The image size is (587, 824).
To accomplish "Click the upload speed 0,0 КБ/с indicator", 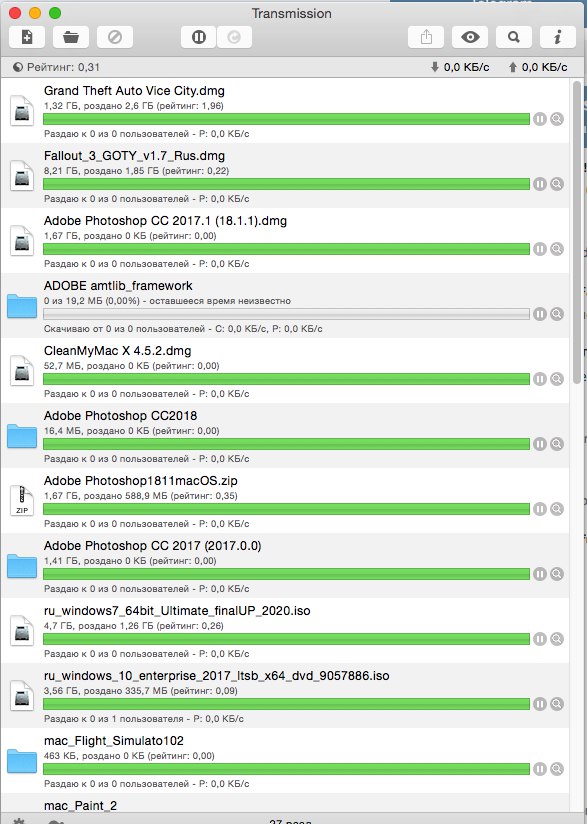I will coord(538,67).
